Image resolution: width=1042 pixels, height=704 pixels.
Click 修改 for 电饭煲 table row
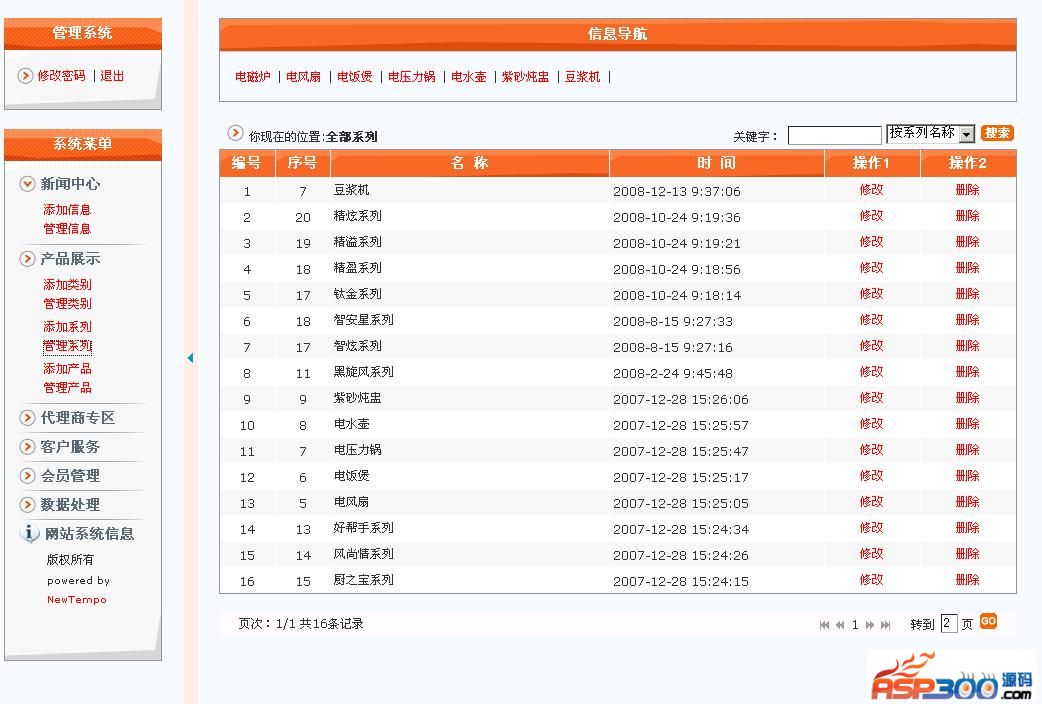point(871,475)
